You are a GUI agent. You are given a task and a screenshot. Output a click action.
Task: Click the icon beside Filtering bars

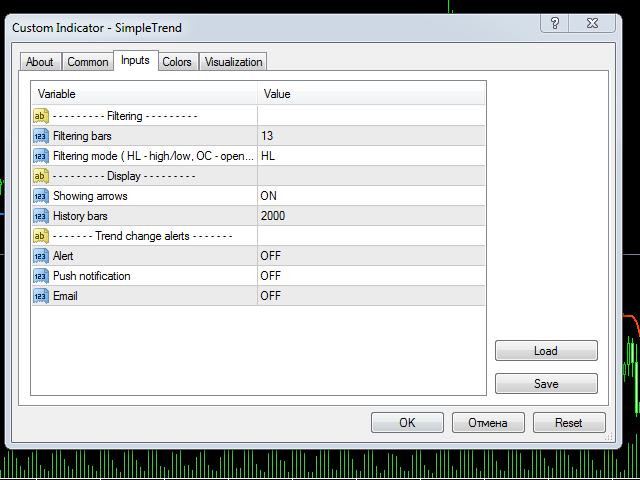41,136
